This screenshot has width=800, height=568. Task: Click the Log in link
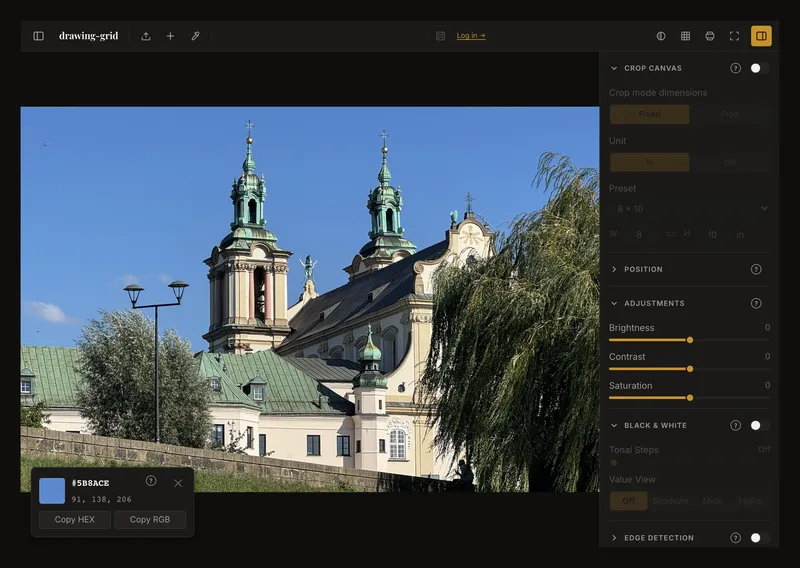(471, 35)
